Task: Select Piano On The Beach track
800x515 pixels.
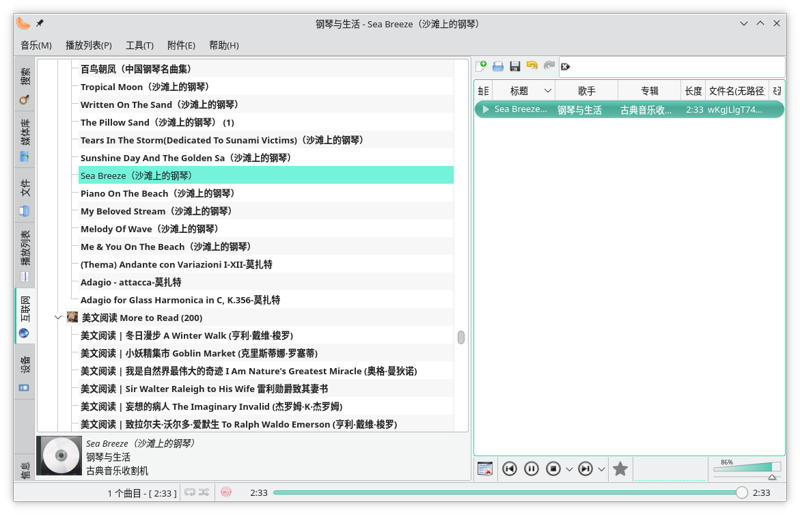Action: click(x=157, y=193)
